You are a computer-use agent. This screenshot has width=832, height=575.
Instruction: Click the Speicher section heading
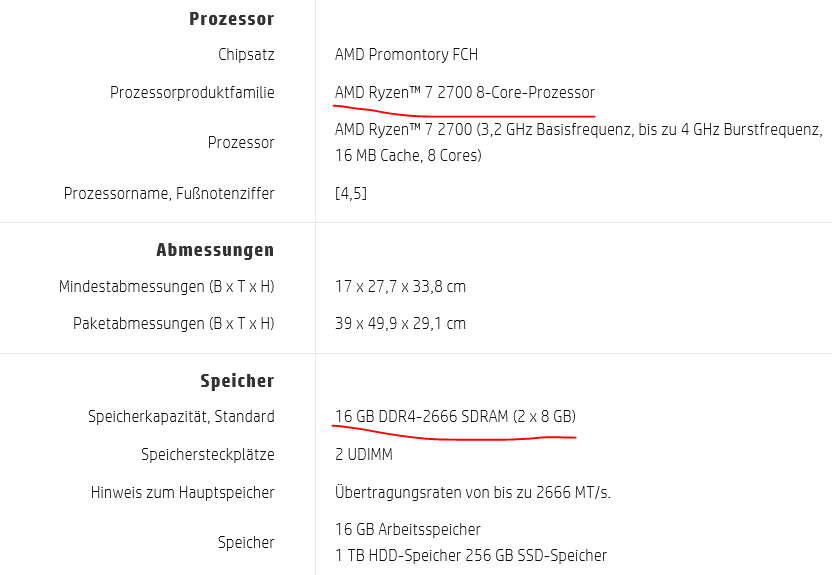[237, 381]
